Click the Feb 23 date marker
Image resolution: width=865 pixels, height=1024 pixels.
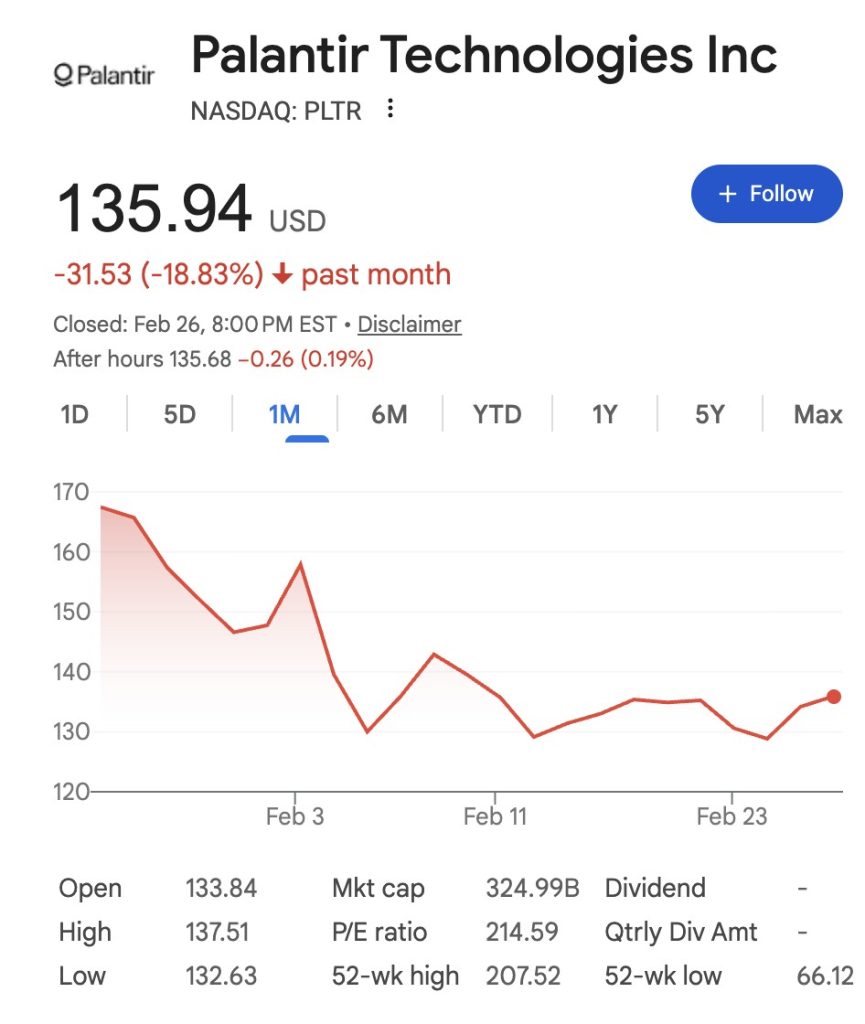(732, 817)
